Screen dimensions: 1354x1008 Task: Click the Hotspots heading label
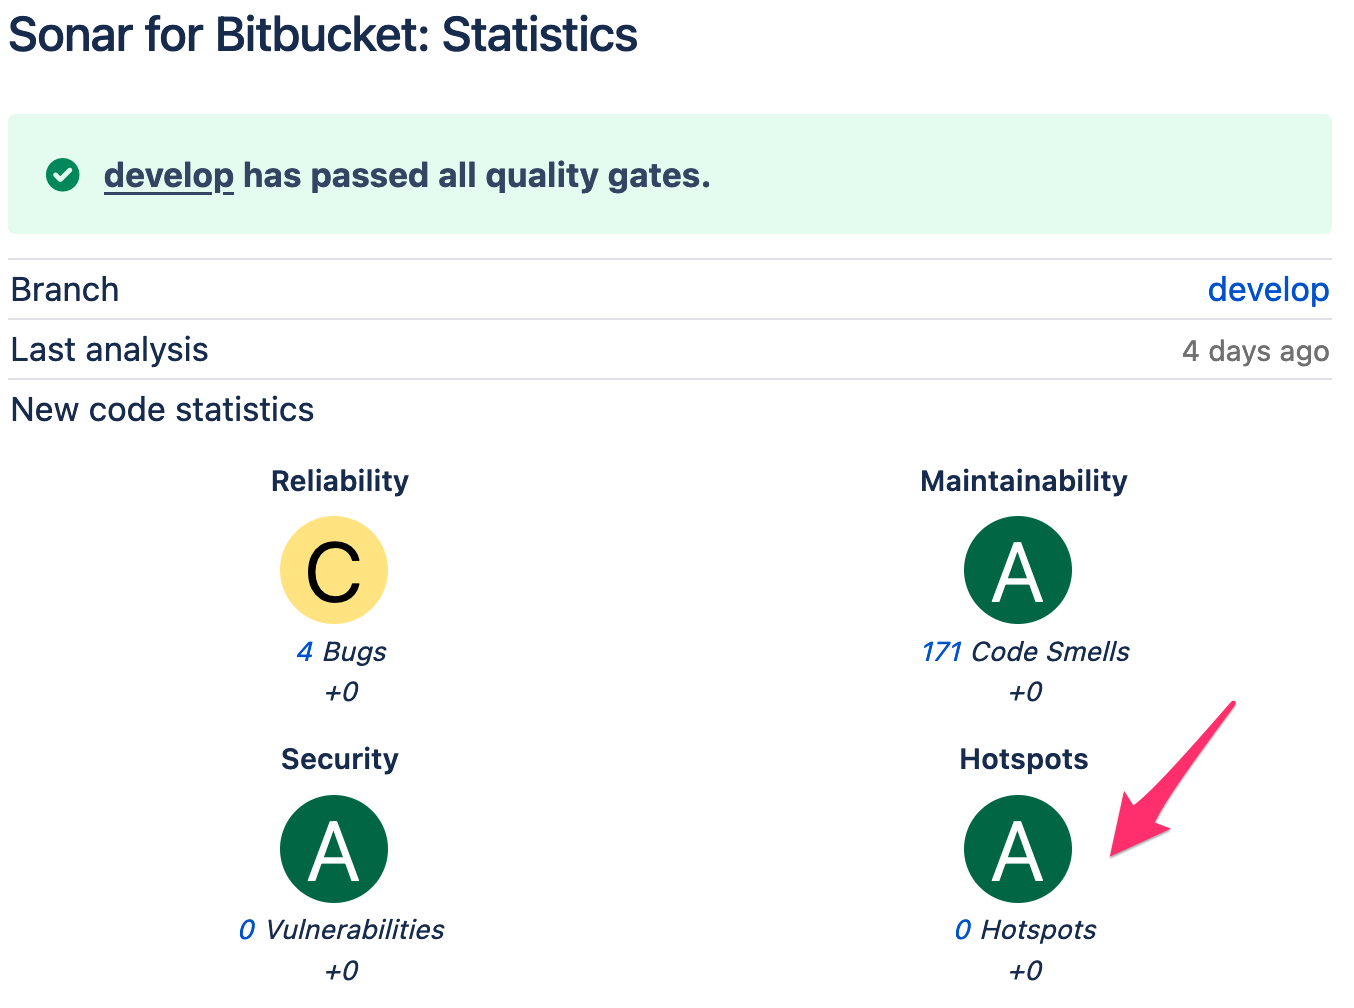(x=1023, y=759)
